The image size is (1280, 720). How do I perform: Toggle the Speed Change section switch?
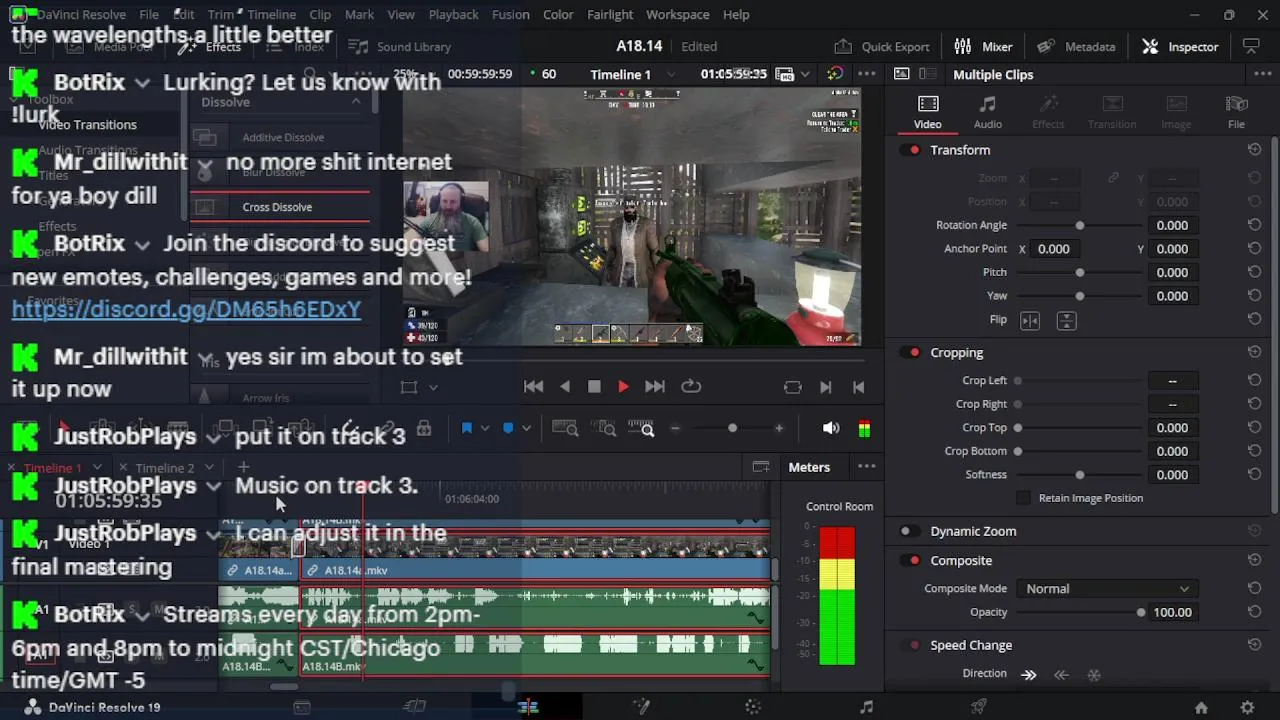coord(910,645)
